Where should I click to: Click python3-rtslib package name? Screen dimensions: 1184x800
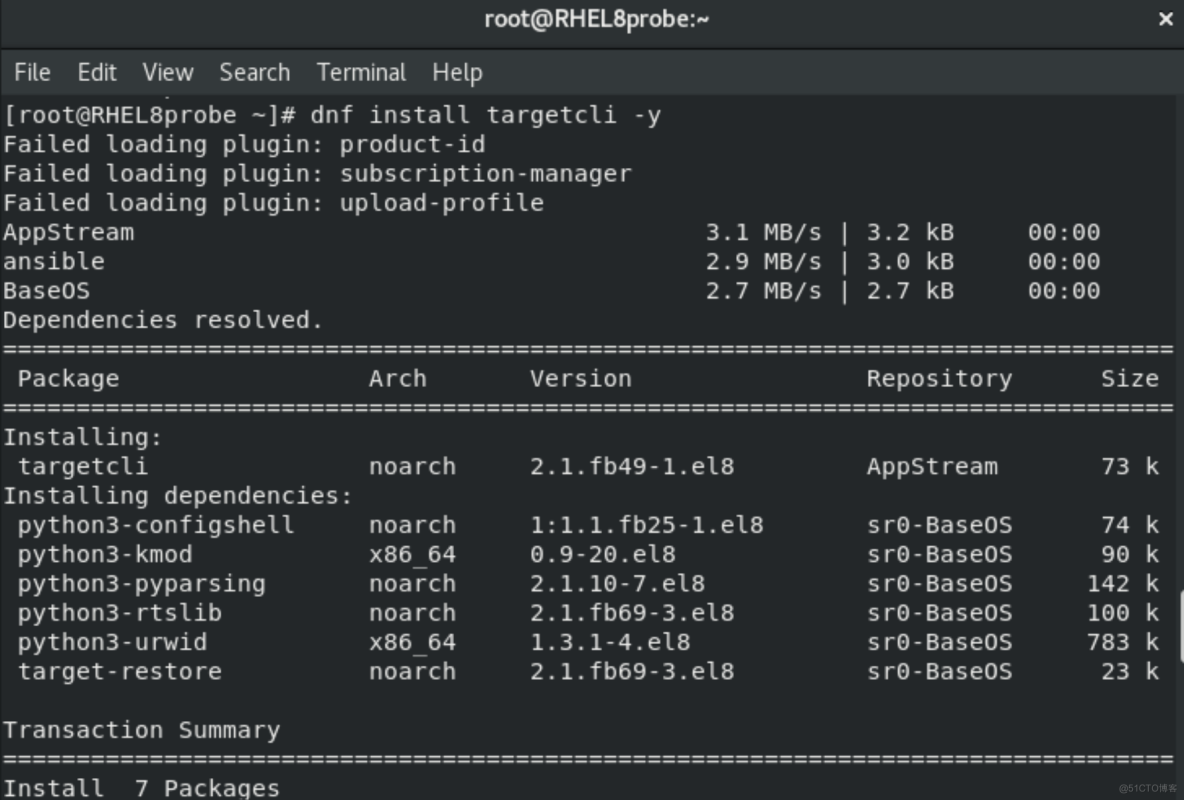point(119,613)
